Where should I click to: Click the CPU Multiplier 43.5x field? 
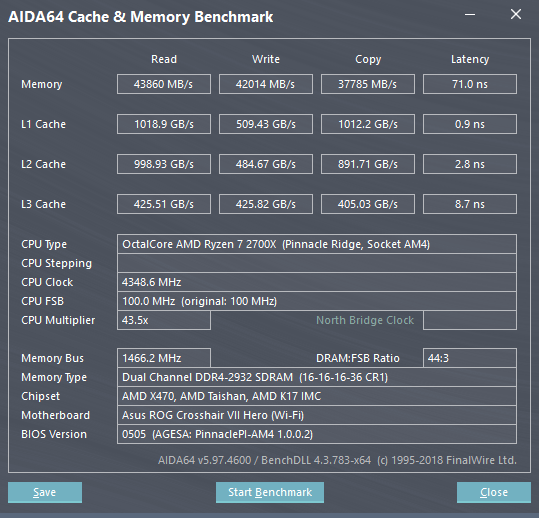coord(164,320)
